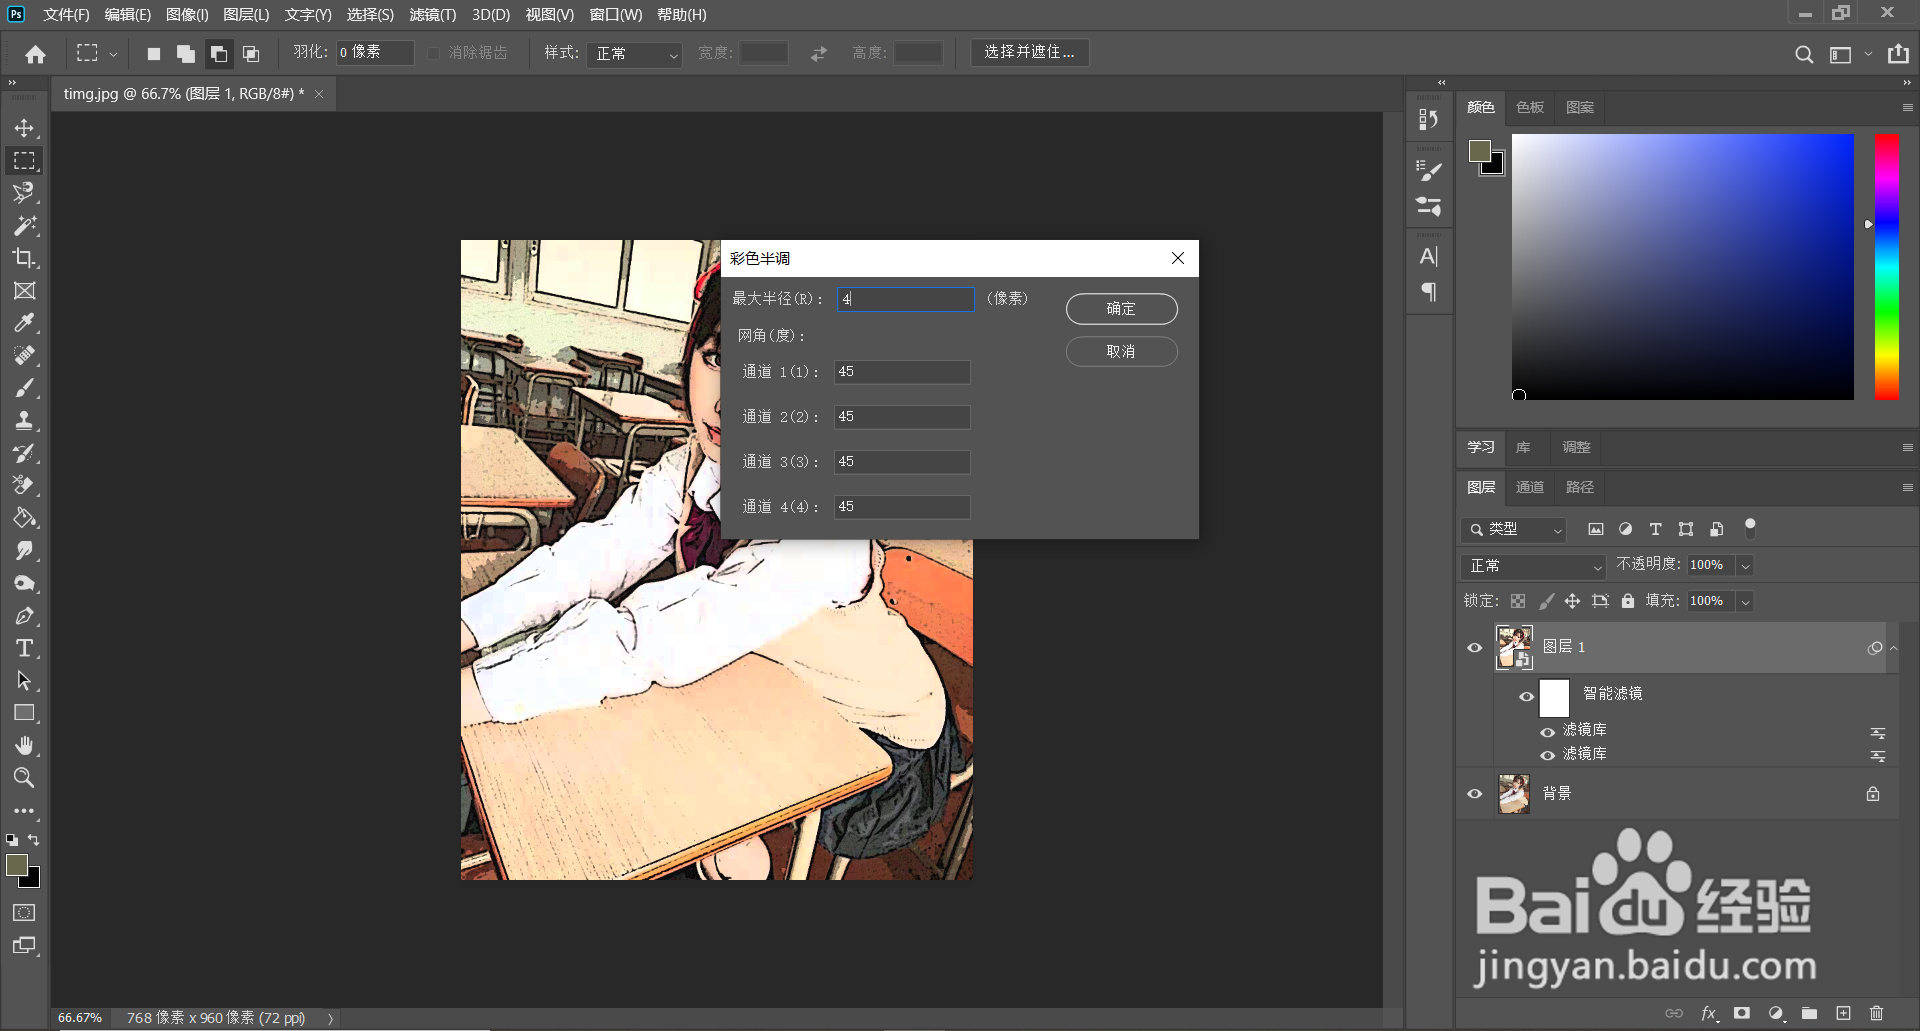Click 取消 in 彩色半调 dialog
The height and width of the screenshot is (1031, 1920).
[1121, 352]
